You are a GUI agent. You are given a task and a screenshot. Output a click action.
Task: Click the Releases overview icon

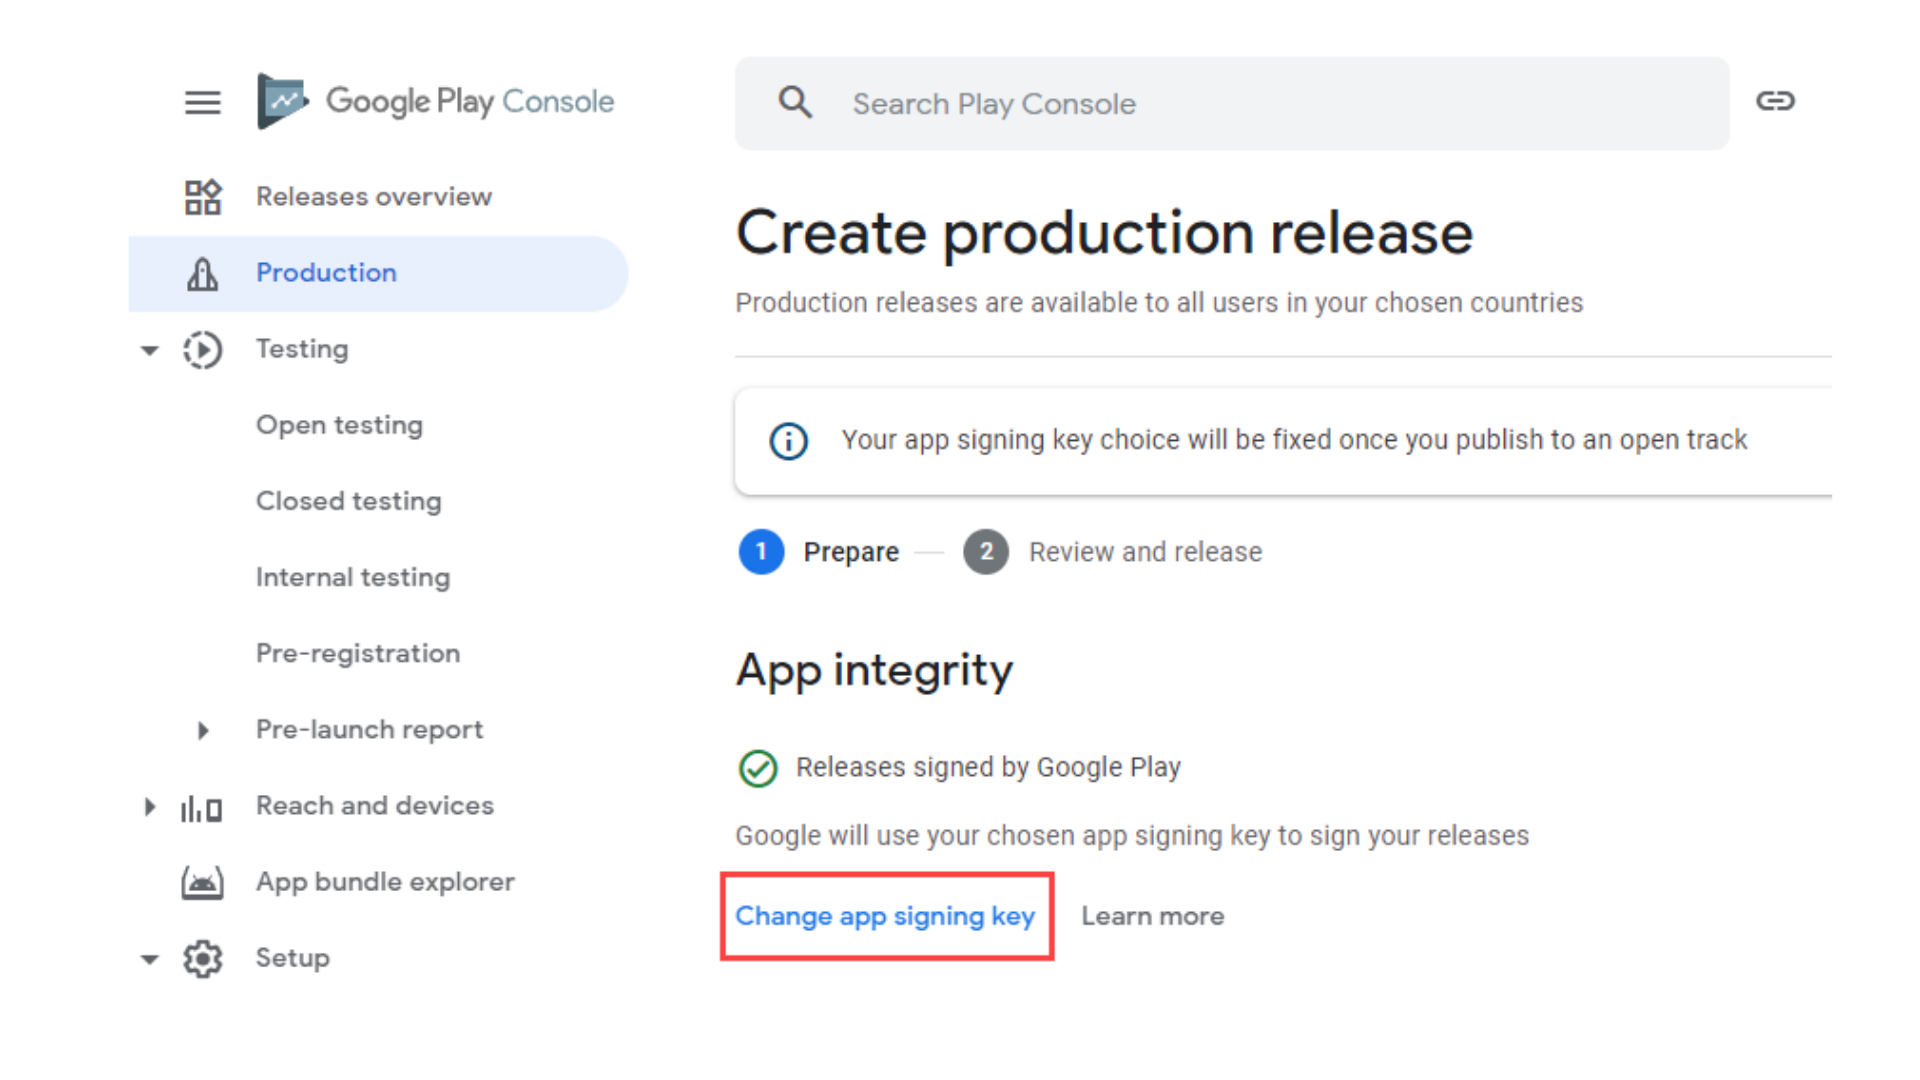point(202,197)
